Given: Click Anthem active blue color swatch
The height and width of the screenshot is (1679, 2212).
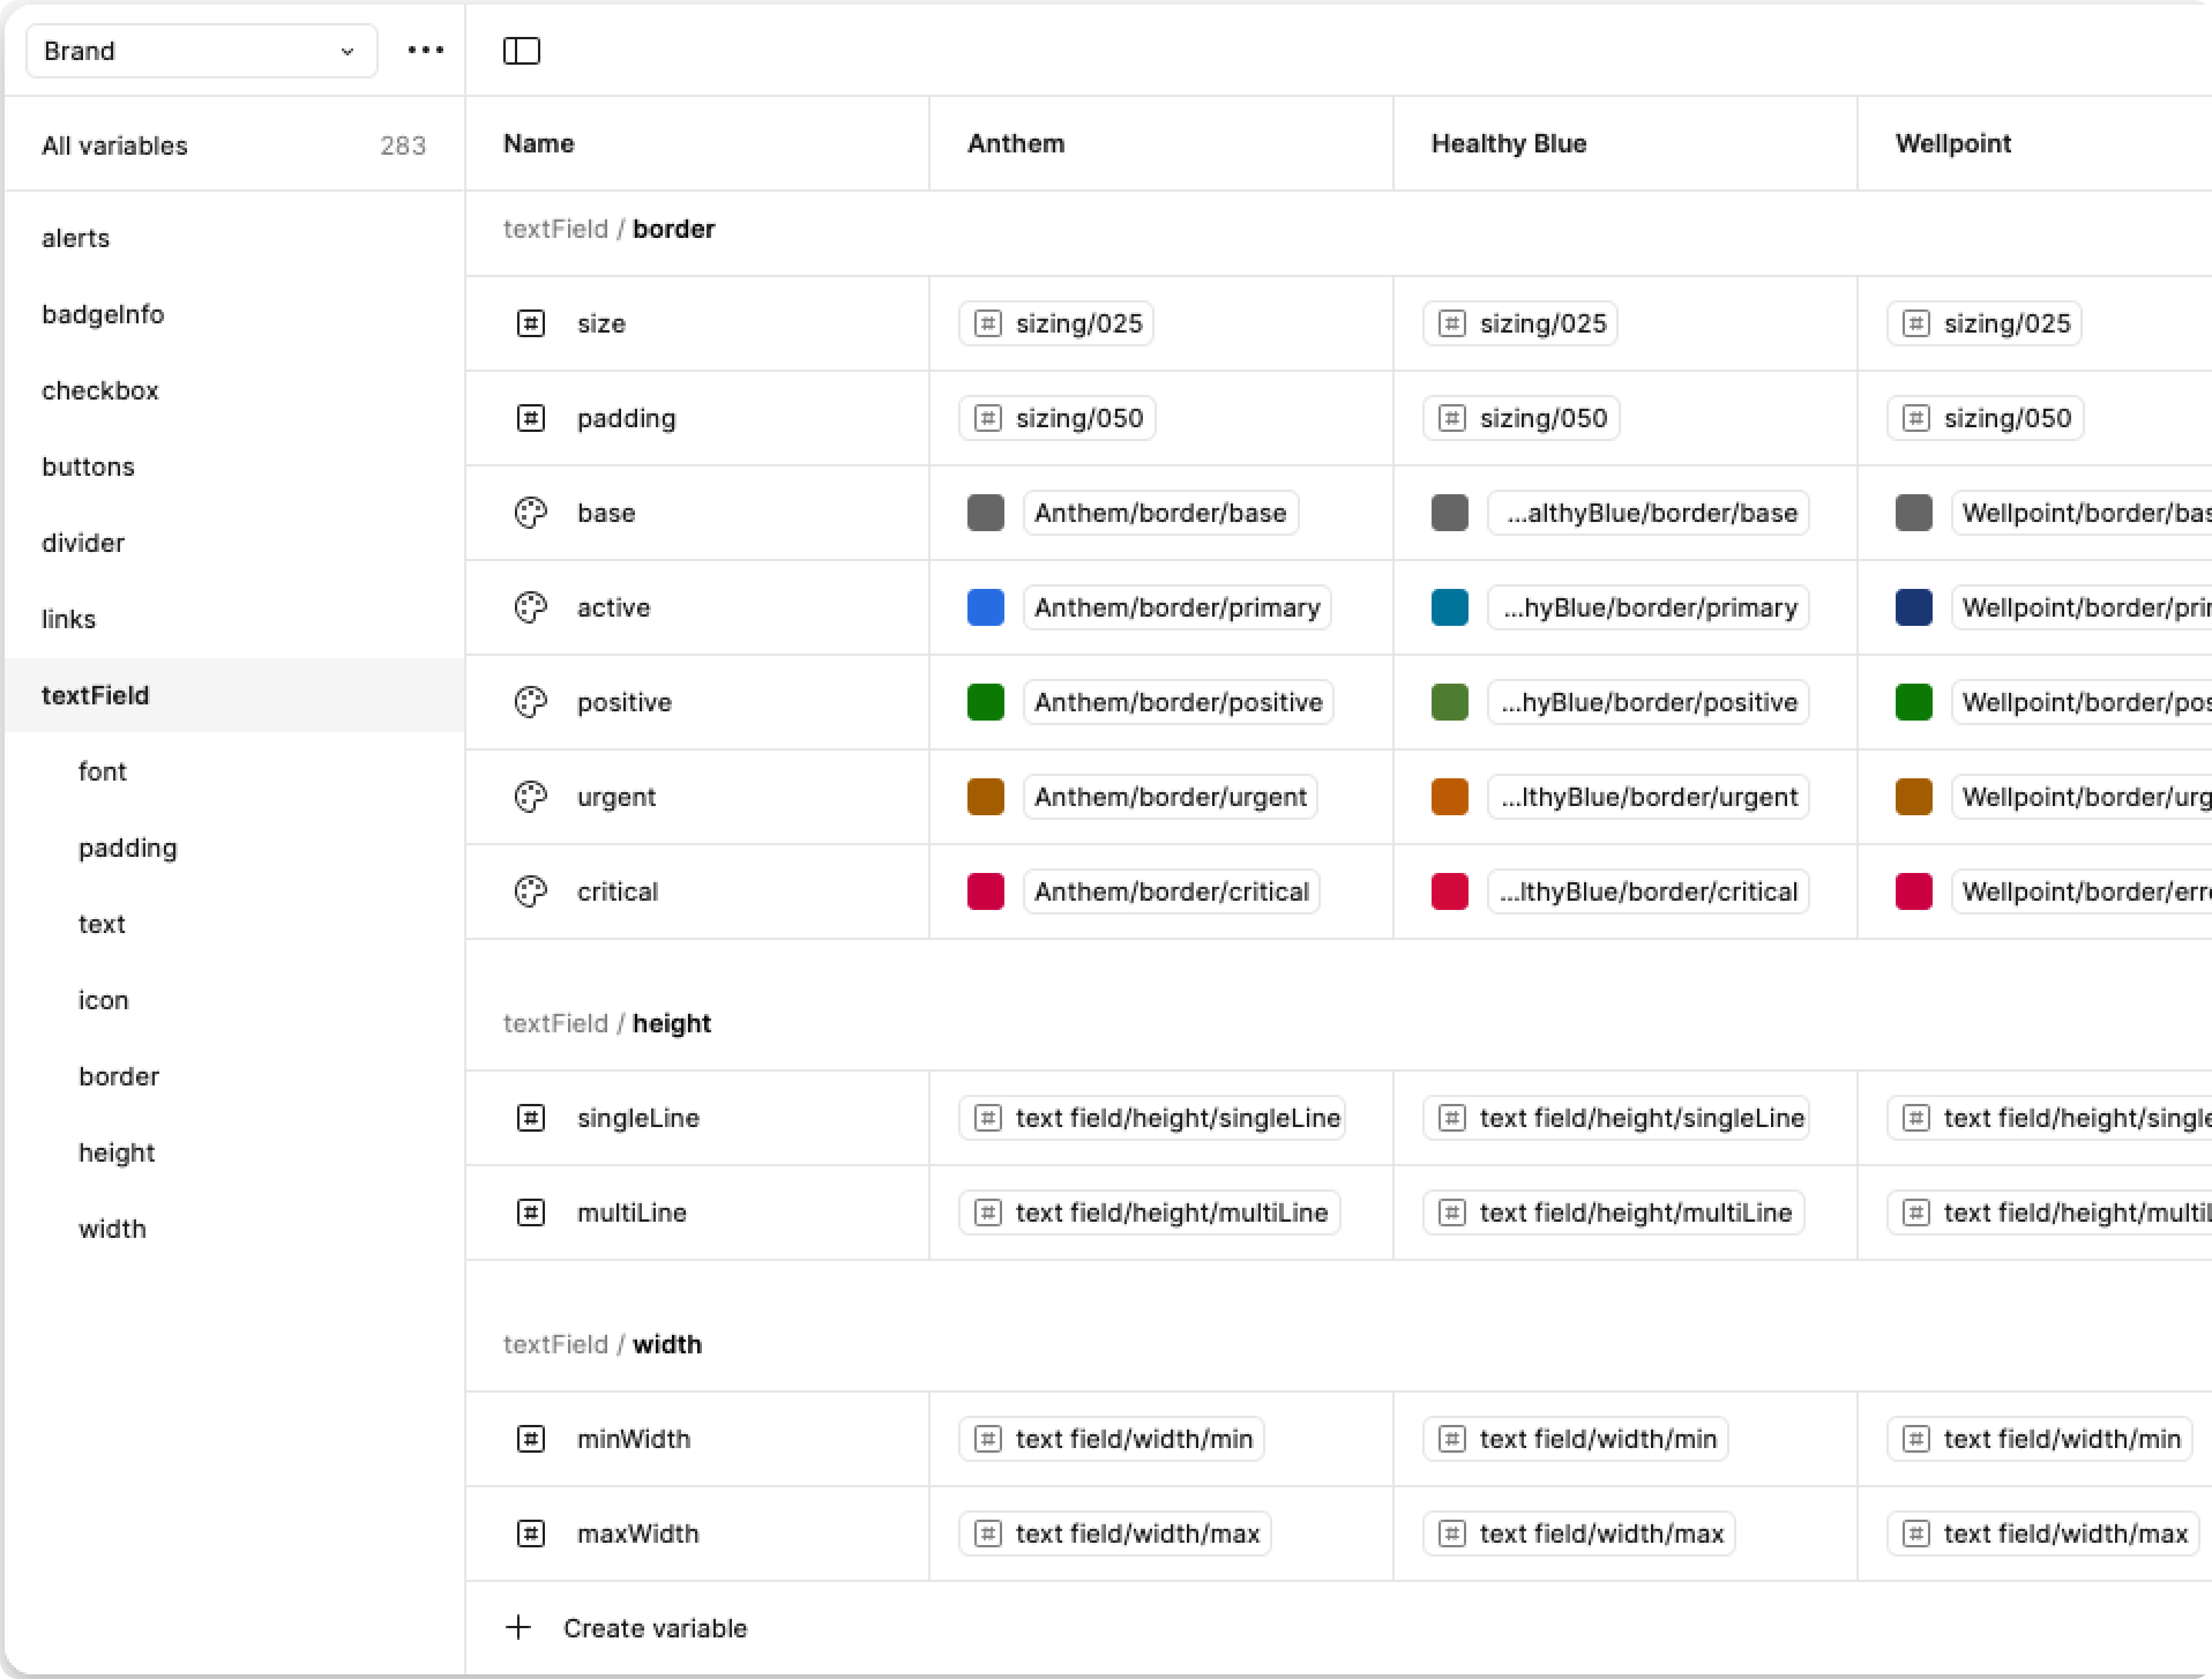Looking at the screenshot, I should [x=985, y=608].
